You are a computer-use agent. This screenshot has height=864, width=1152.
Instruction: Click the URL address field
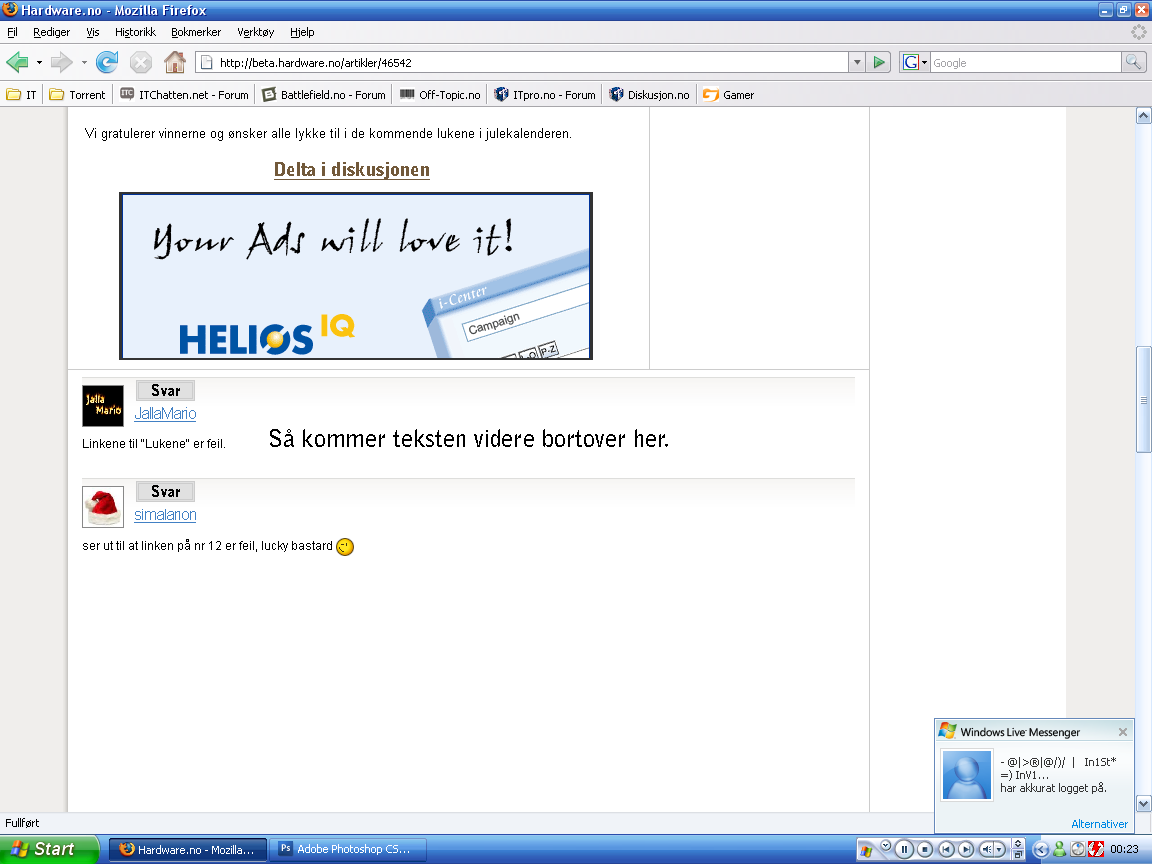pyautogui.click(x=522, y=62)
